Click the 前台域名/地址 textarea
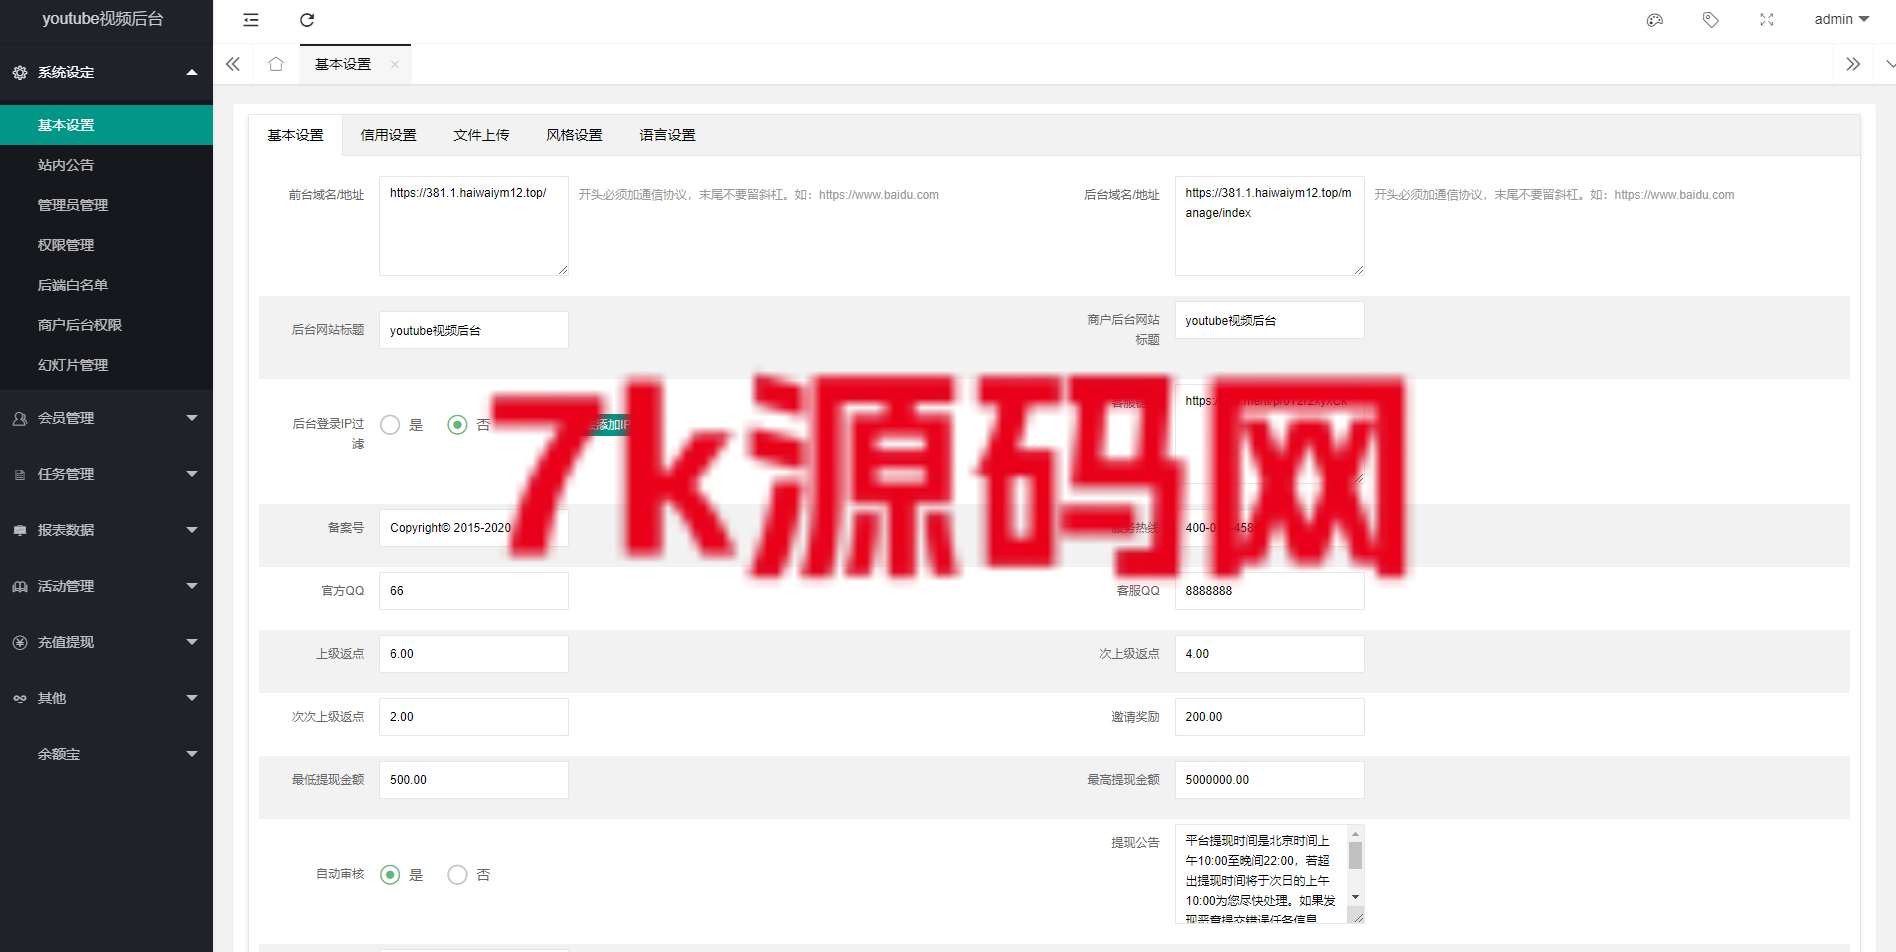This screenshot has height=952, width=1896. 474,226
